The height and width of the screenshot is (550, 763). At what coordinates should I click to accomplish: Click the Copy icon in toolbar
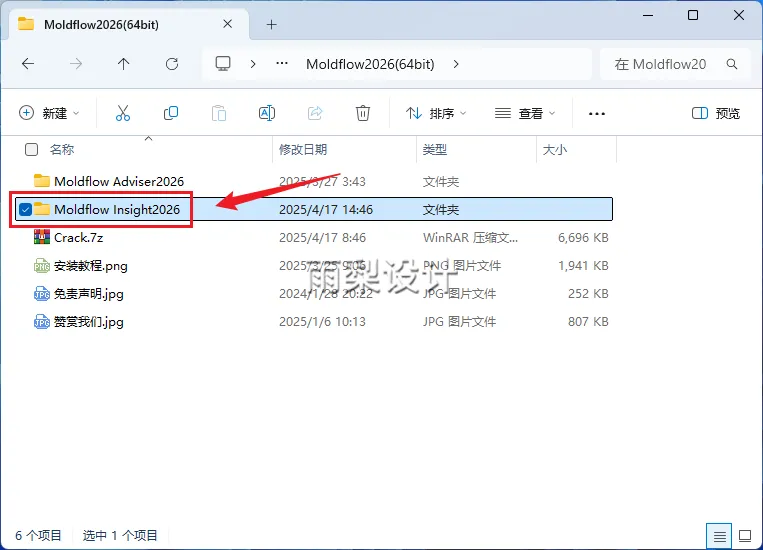pos(171,113)
